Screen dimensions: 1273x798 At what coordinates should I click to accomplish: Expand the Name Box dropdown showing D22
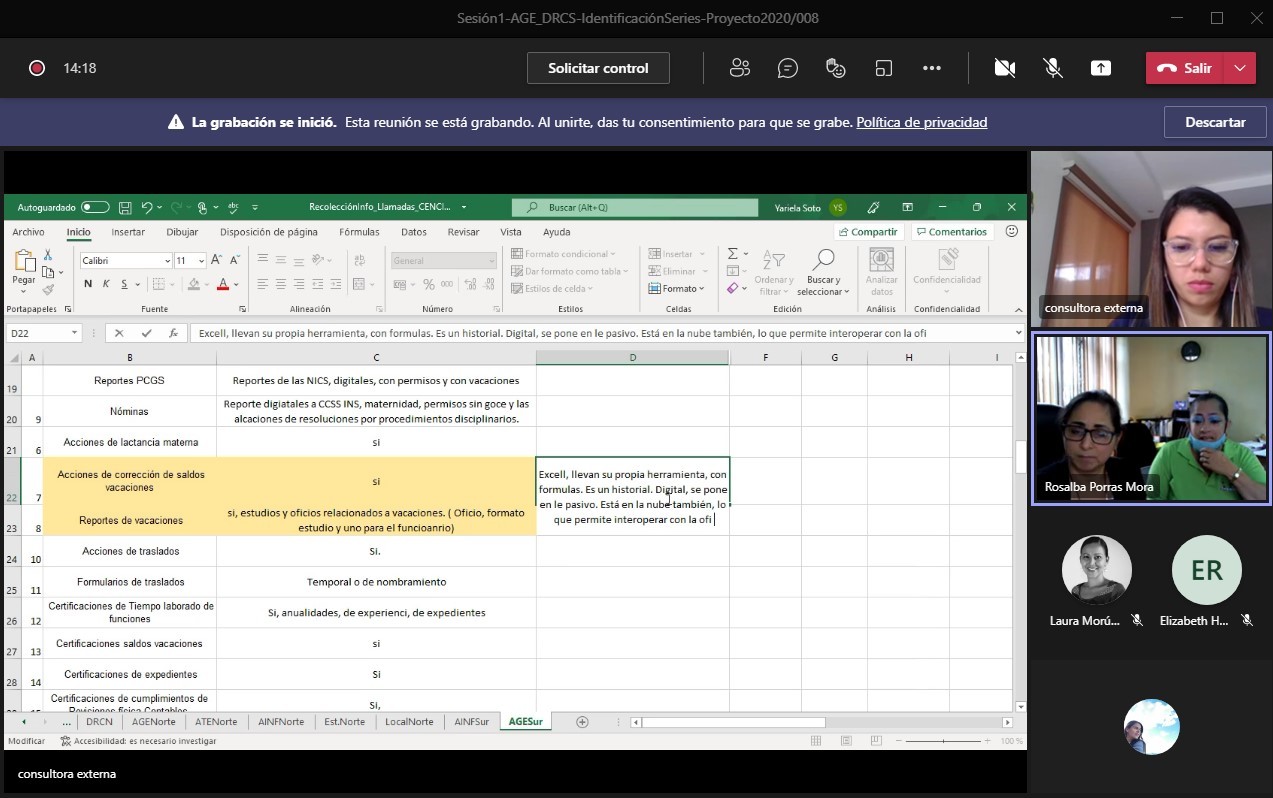click(75, 334)
